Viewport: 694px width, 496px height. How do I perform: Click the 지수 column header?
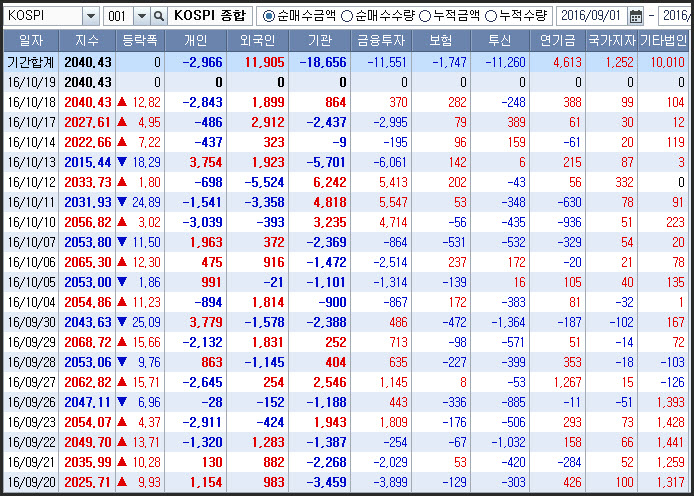(x=87, y=41)
